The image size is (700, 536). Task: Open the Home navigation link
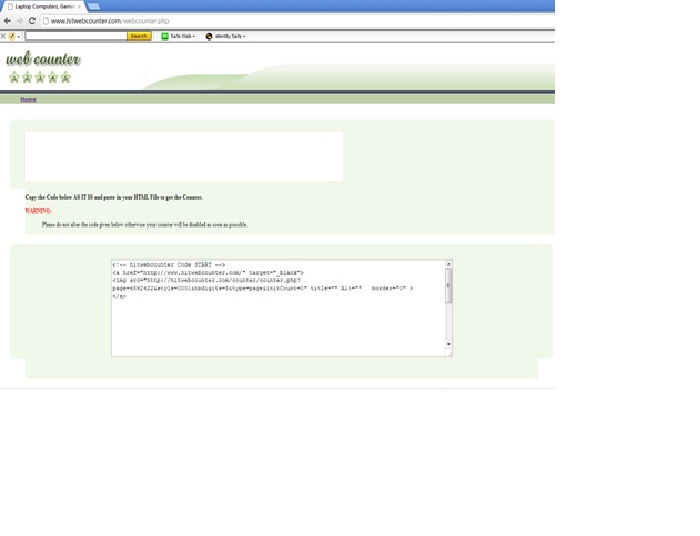click(28, 100)
